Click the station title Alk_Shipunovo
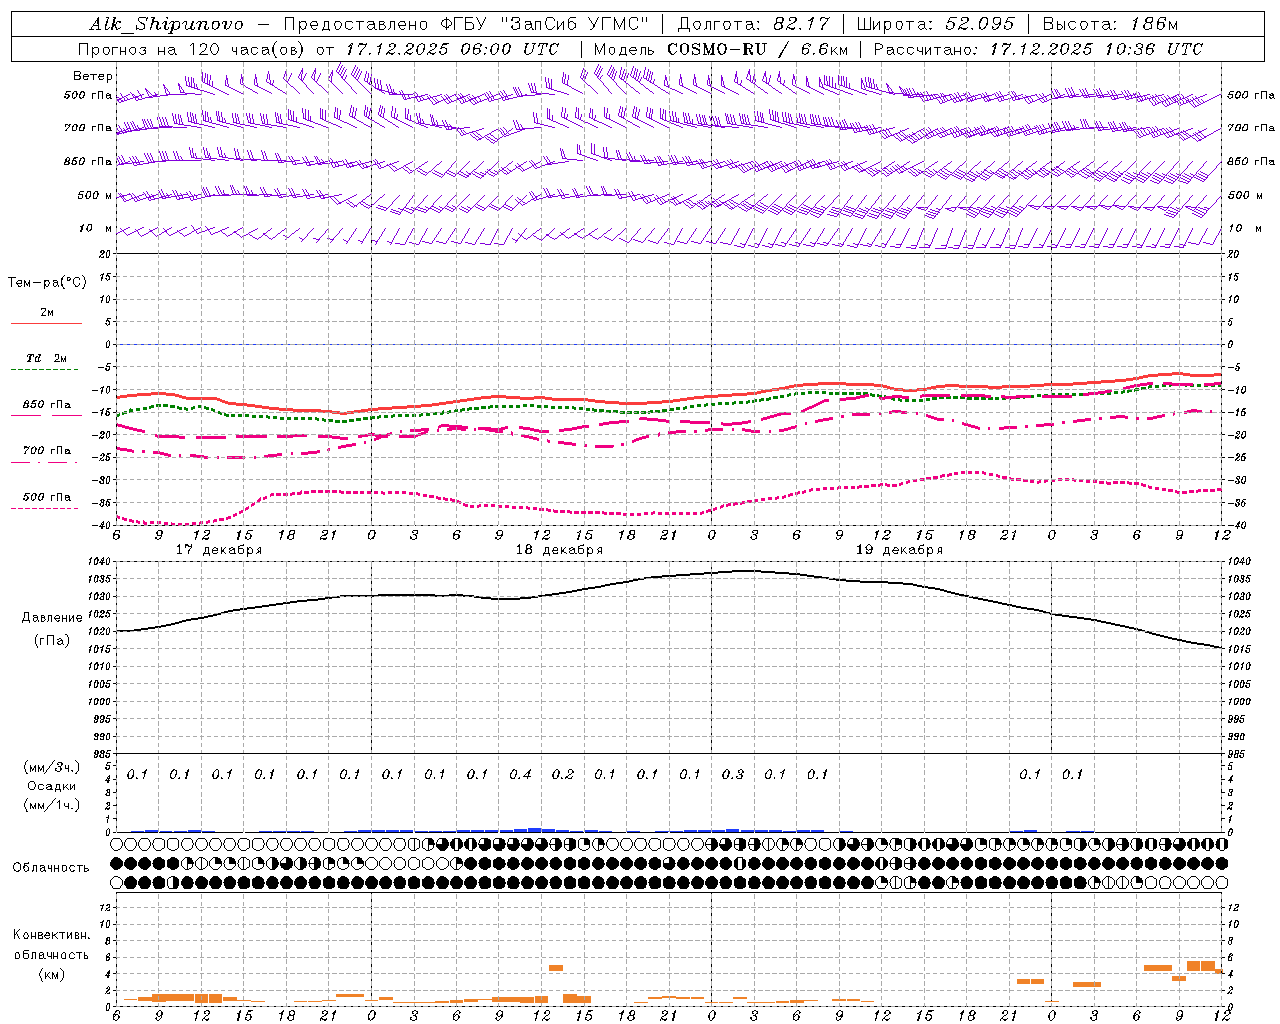The image size is (1280, 1024). tap(167, 24)
